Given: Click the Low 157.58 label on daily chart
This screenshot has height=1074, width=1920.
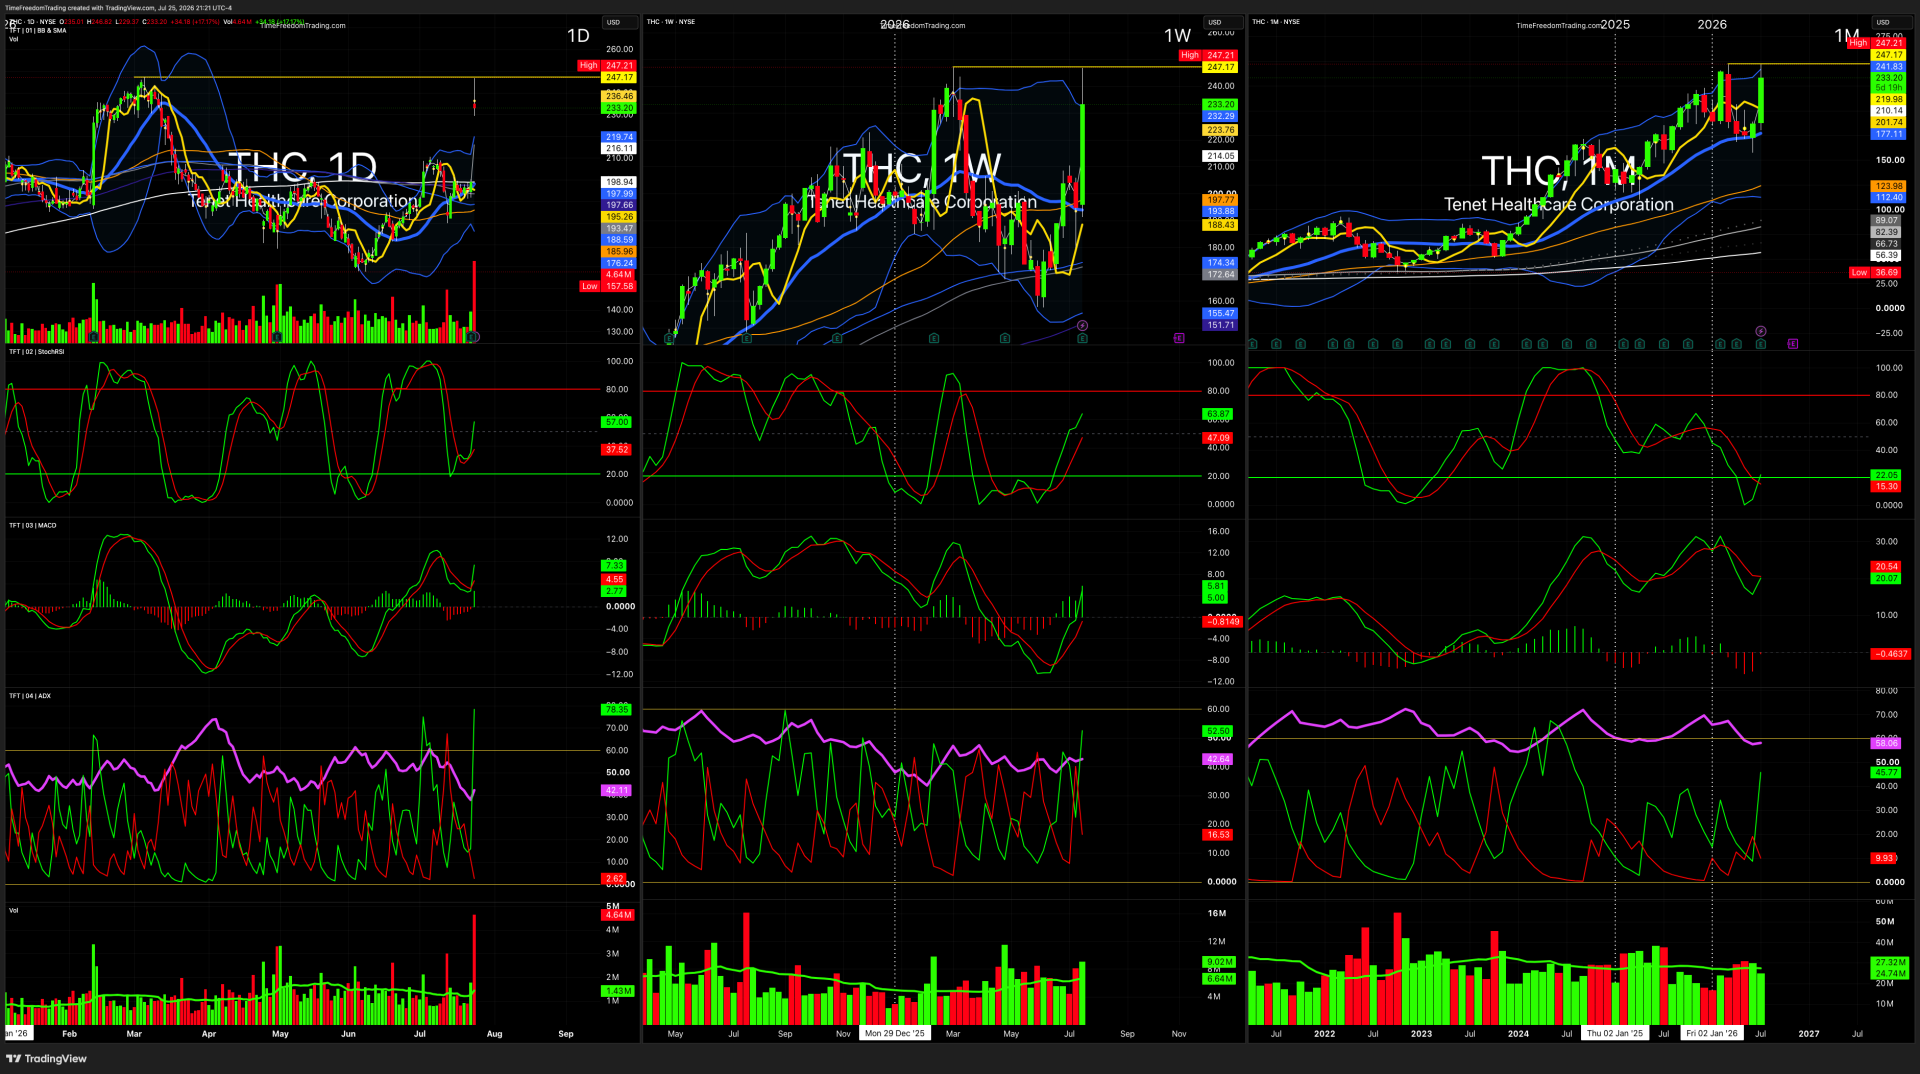Looking at the screenshot, I should coord(608,286).
